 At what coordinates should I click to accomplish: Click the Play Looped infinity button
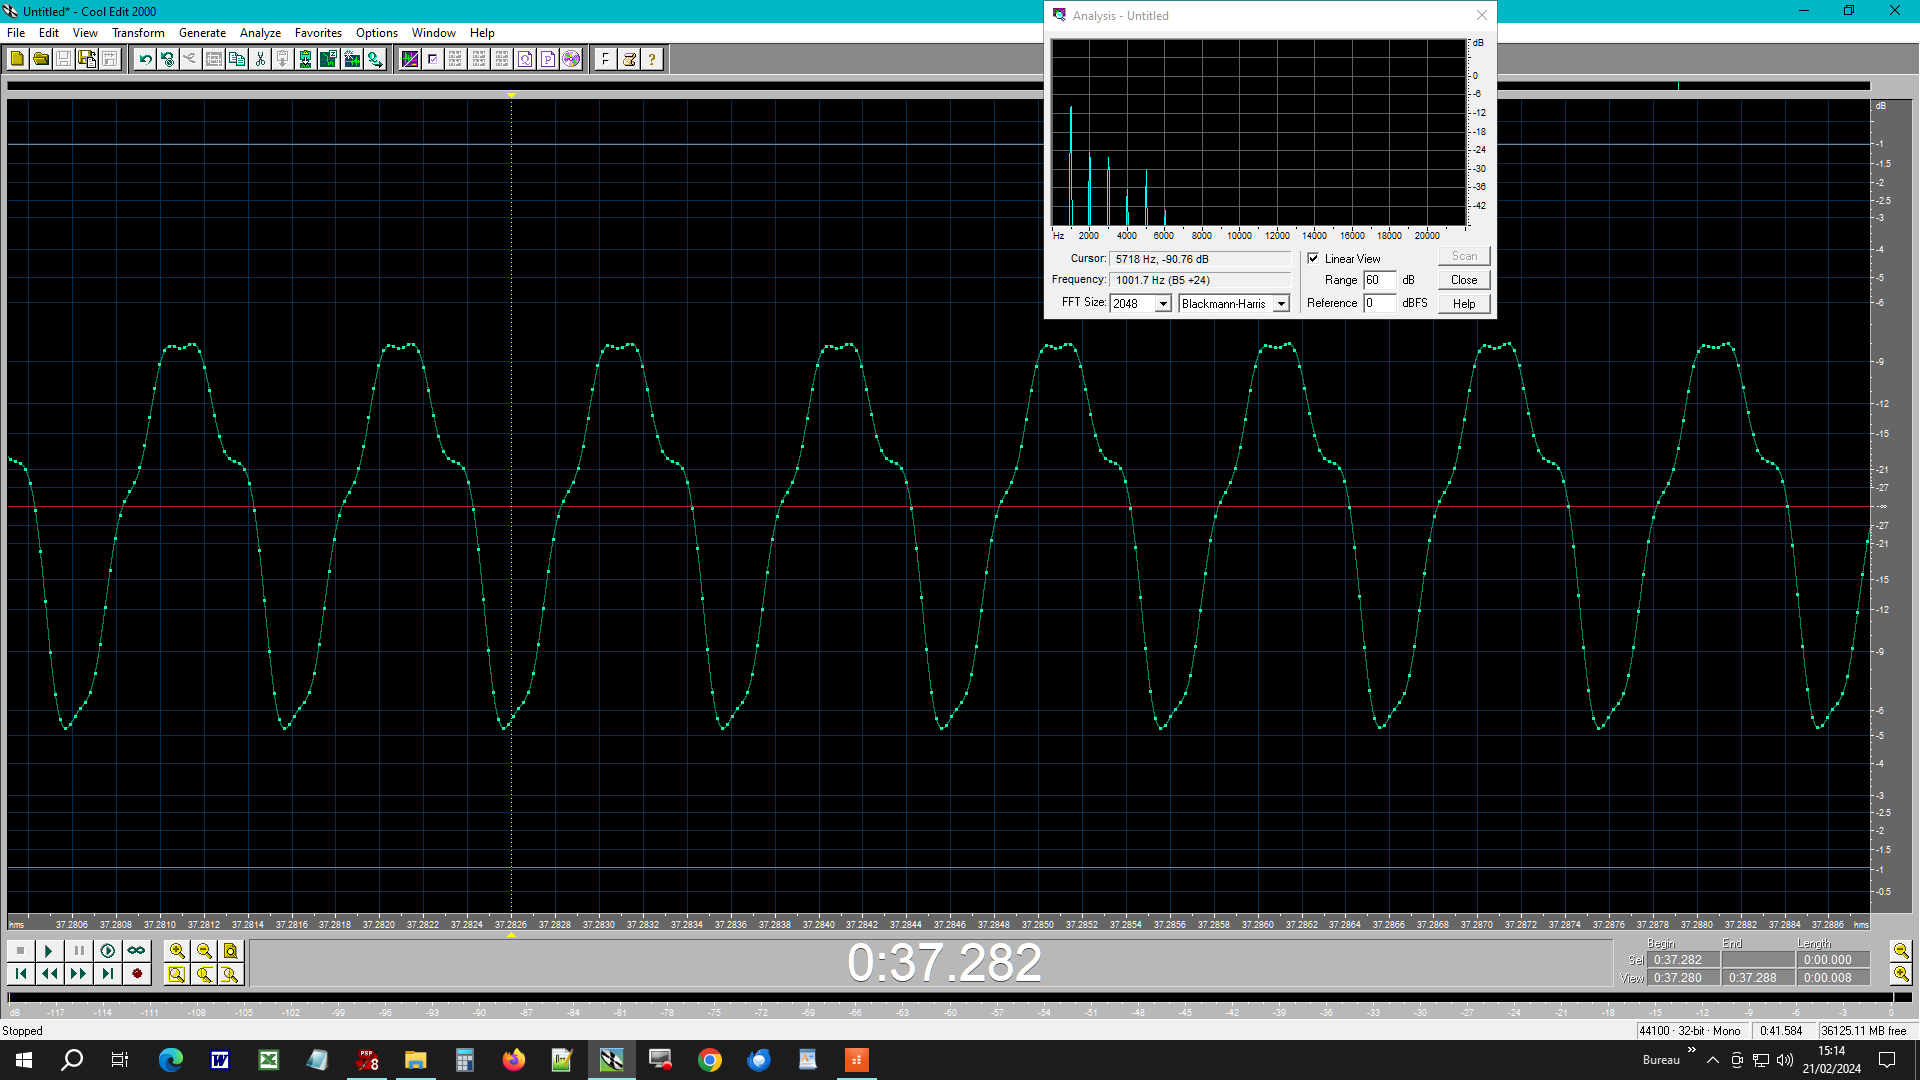pyautogui.click(x=136, y=951)
